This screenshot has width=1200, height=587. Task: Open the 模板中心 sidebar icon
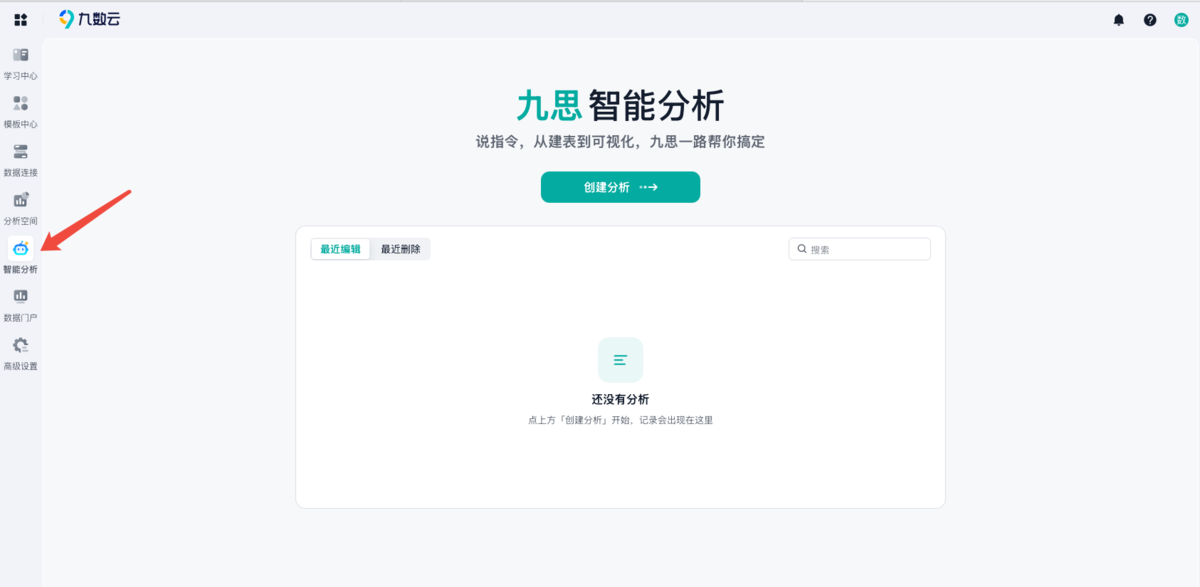tap(20, 103)
